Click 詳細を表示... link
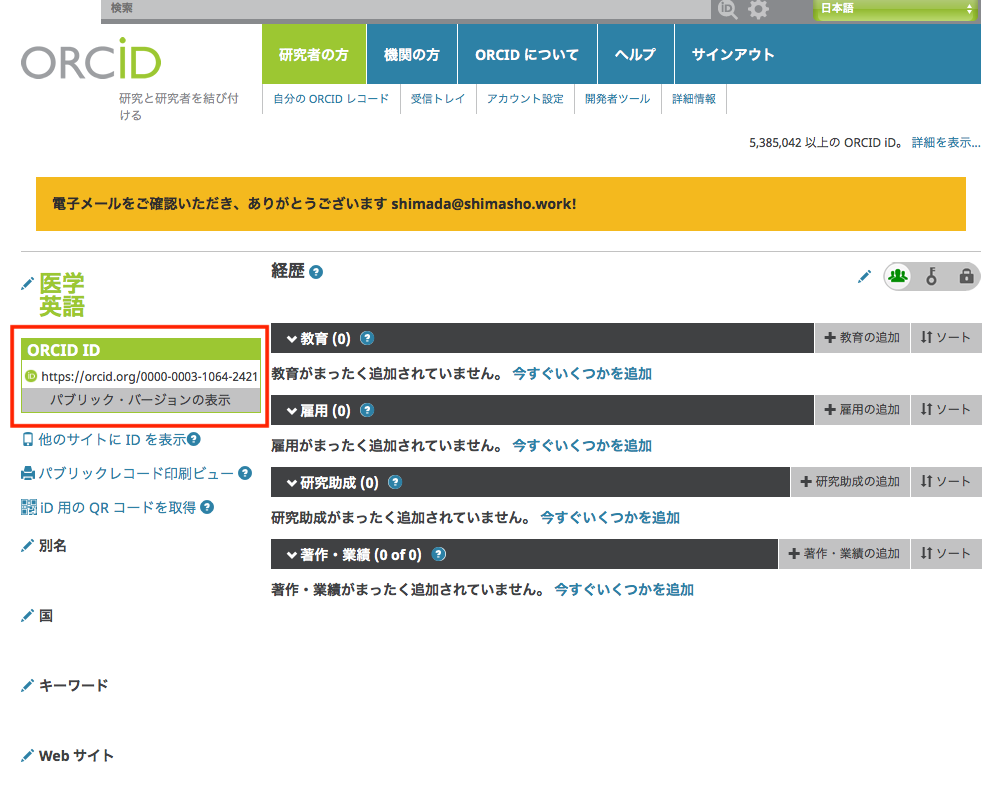 pos(946,142)
